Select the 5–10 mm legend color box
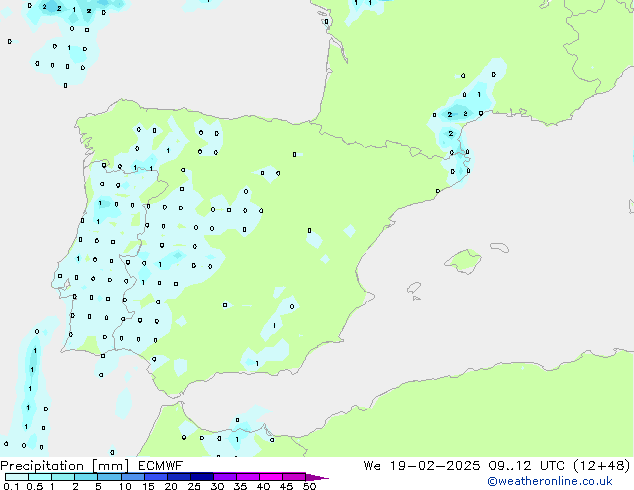The width and height of the screenshot is (634, 490). [x=109, y=477]
